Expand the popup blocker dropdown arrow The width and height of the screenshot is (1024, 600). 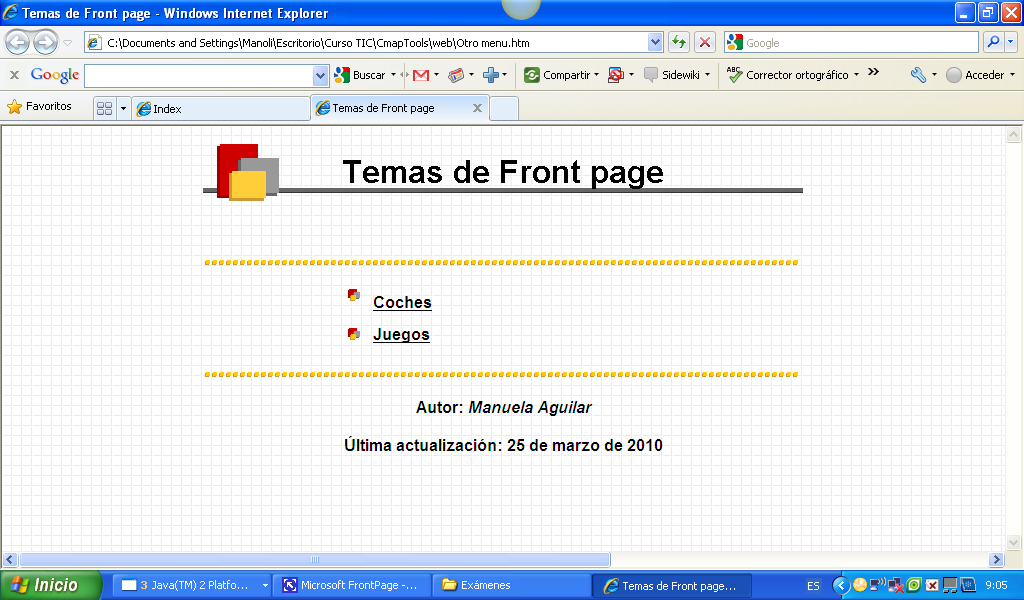(632, 75)
